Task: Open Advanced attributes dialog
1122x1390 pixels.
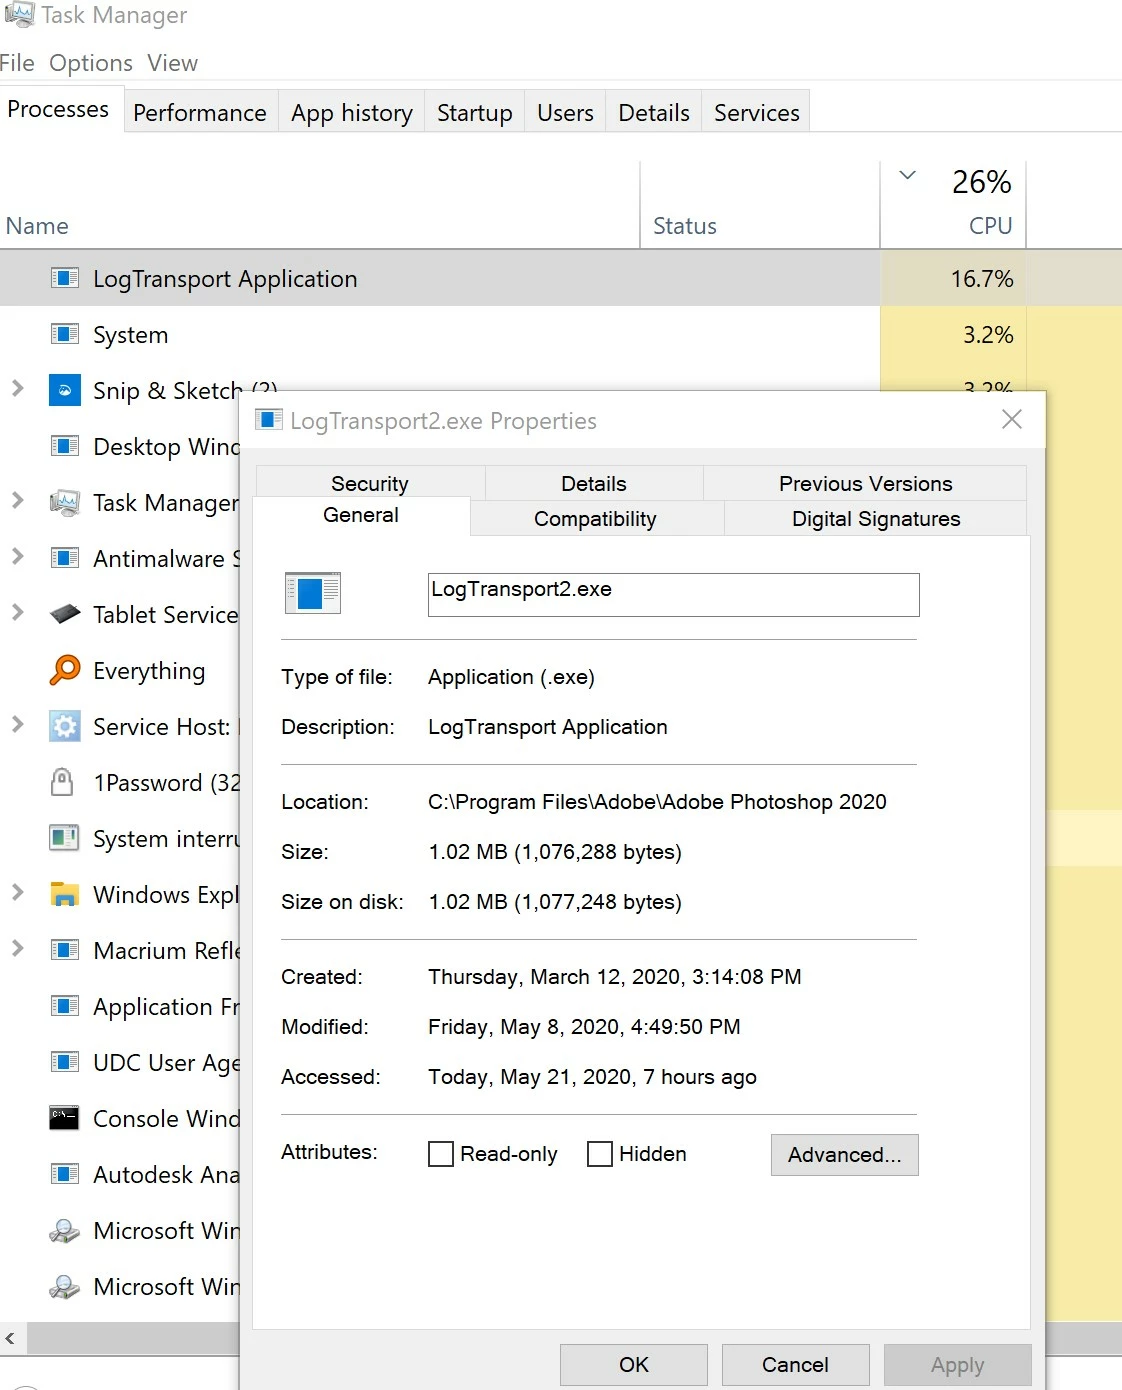Action: click(x=845, y=1154)
